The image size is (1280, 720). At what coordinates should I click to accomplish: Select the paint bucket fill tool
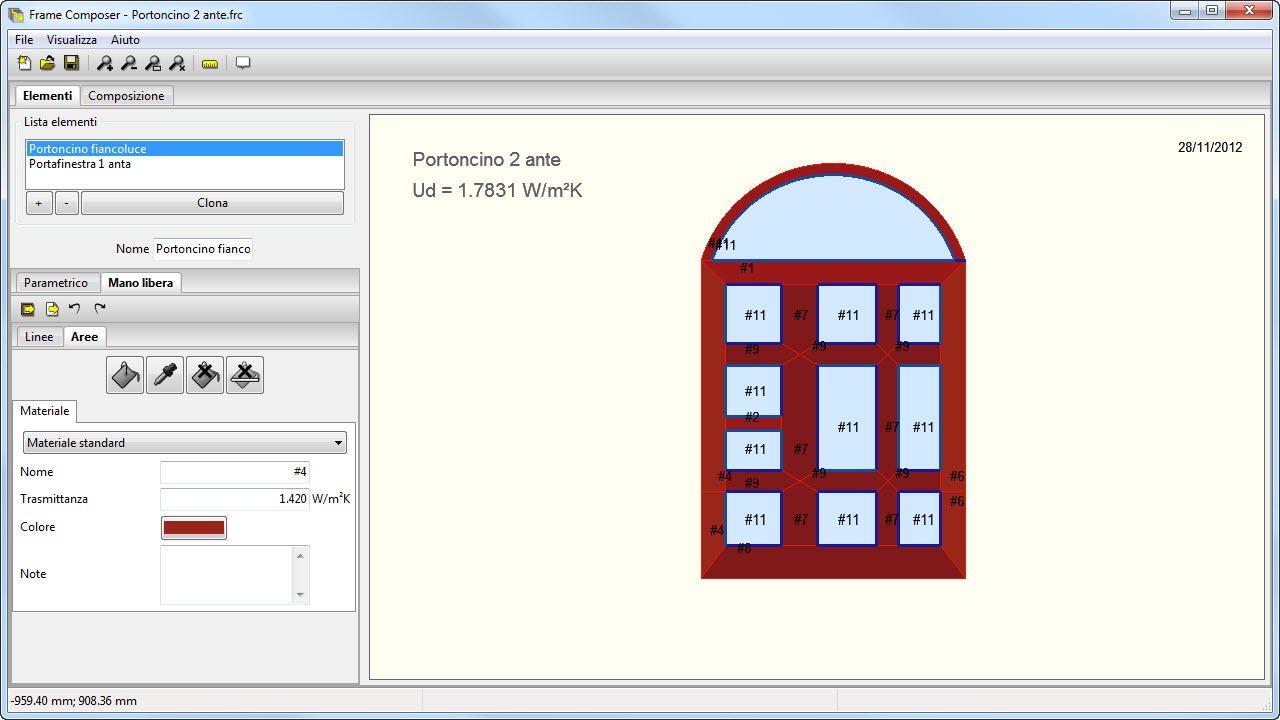point(125,375)
